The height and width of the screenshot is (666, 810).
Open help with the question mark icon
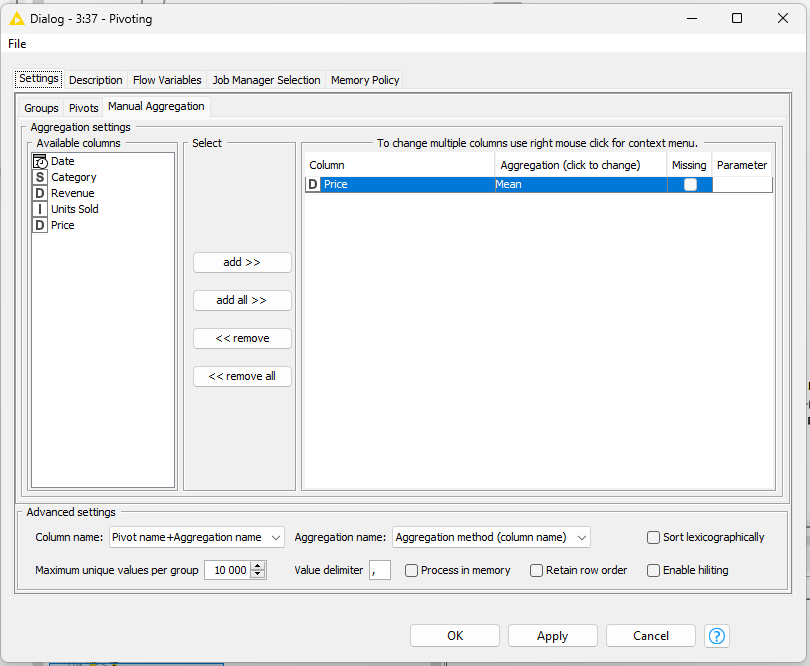pyautogui.click(x=716, y=636)
